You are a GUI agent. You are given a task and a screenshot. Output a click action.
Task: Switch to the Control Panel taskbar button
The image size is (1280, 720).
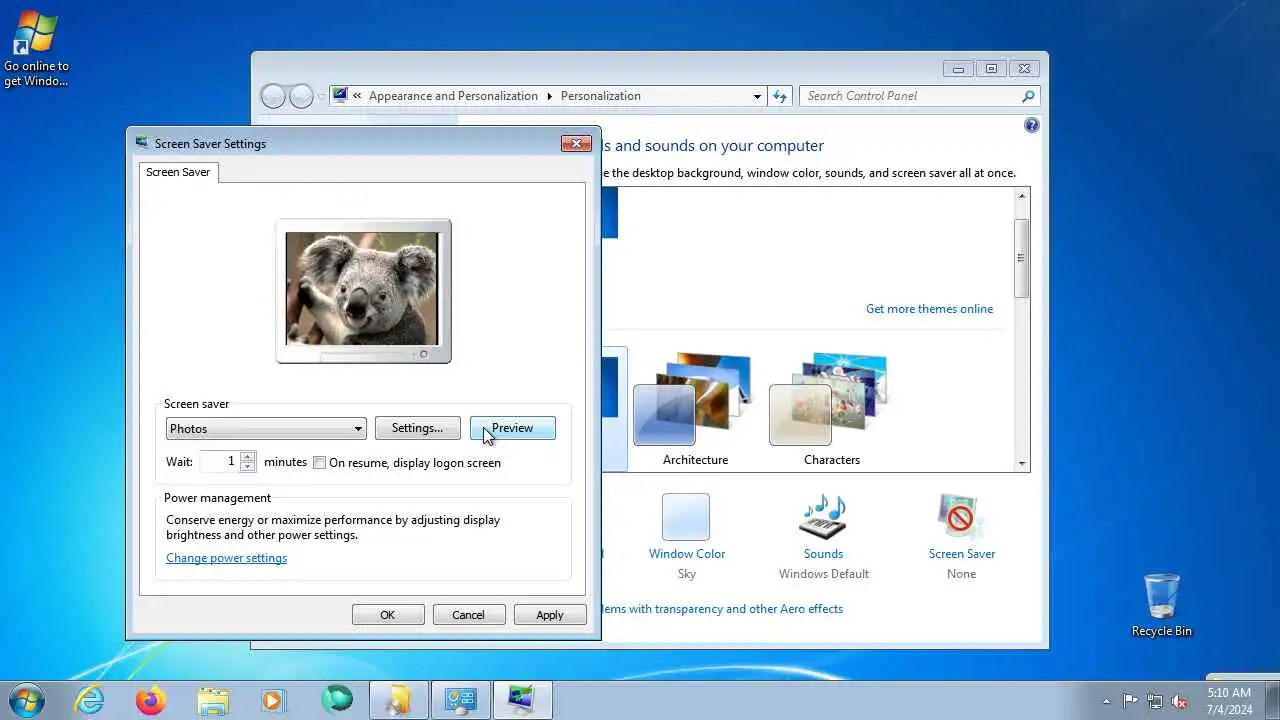click(460, 700)
